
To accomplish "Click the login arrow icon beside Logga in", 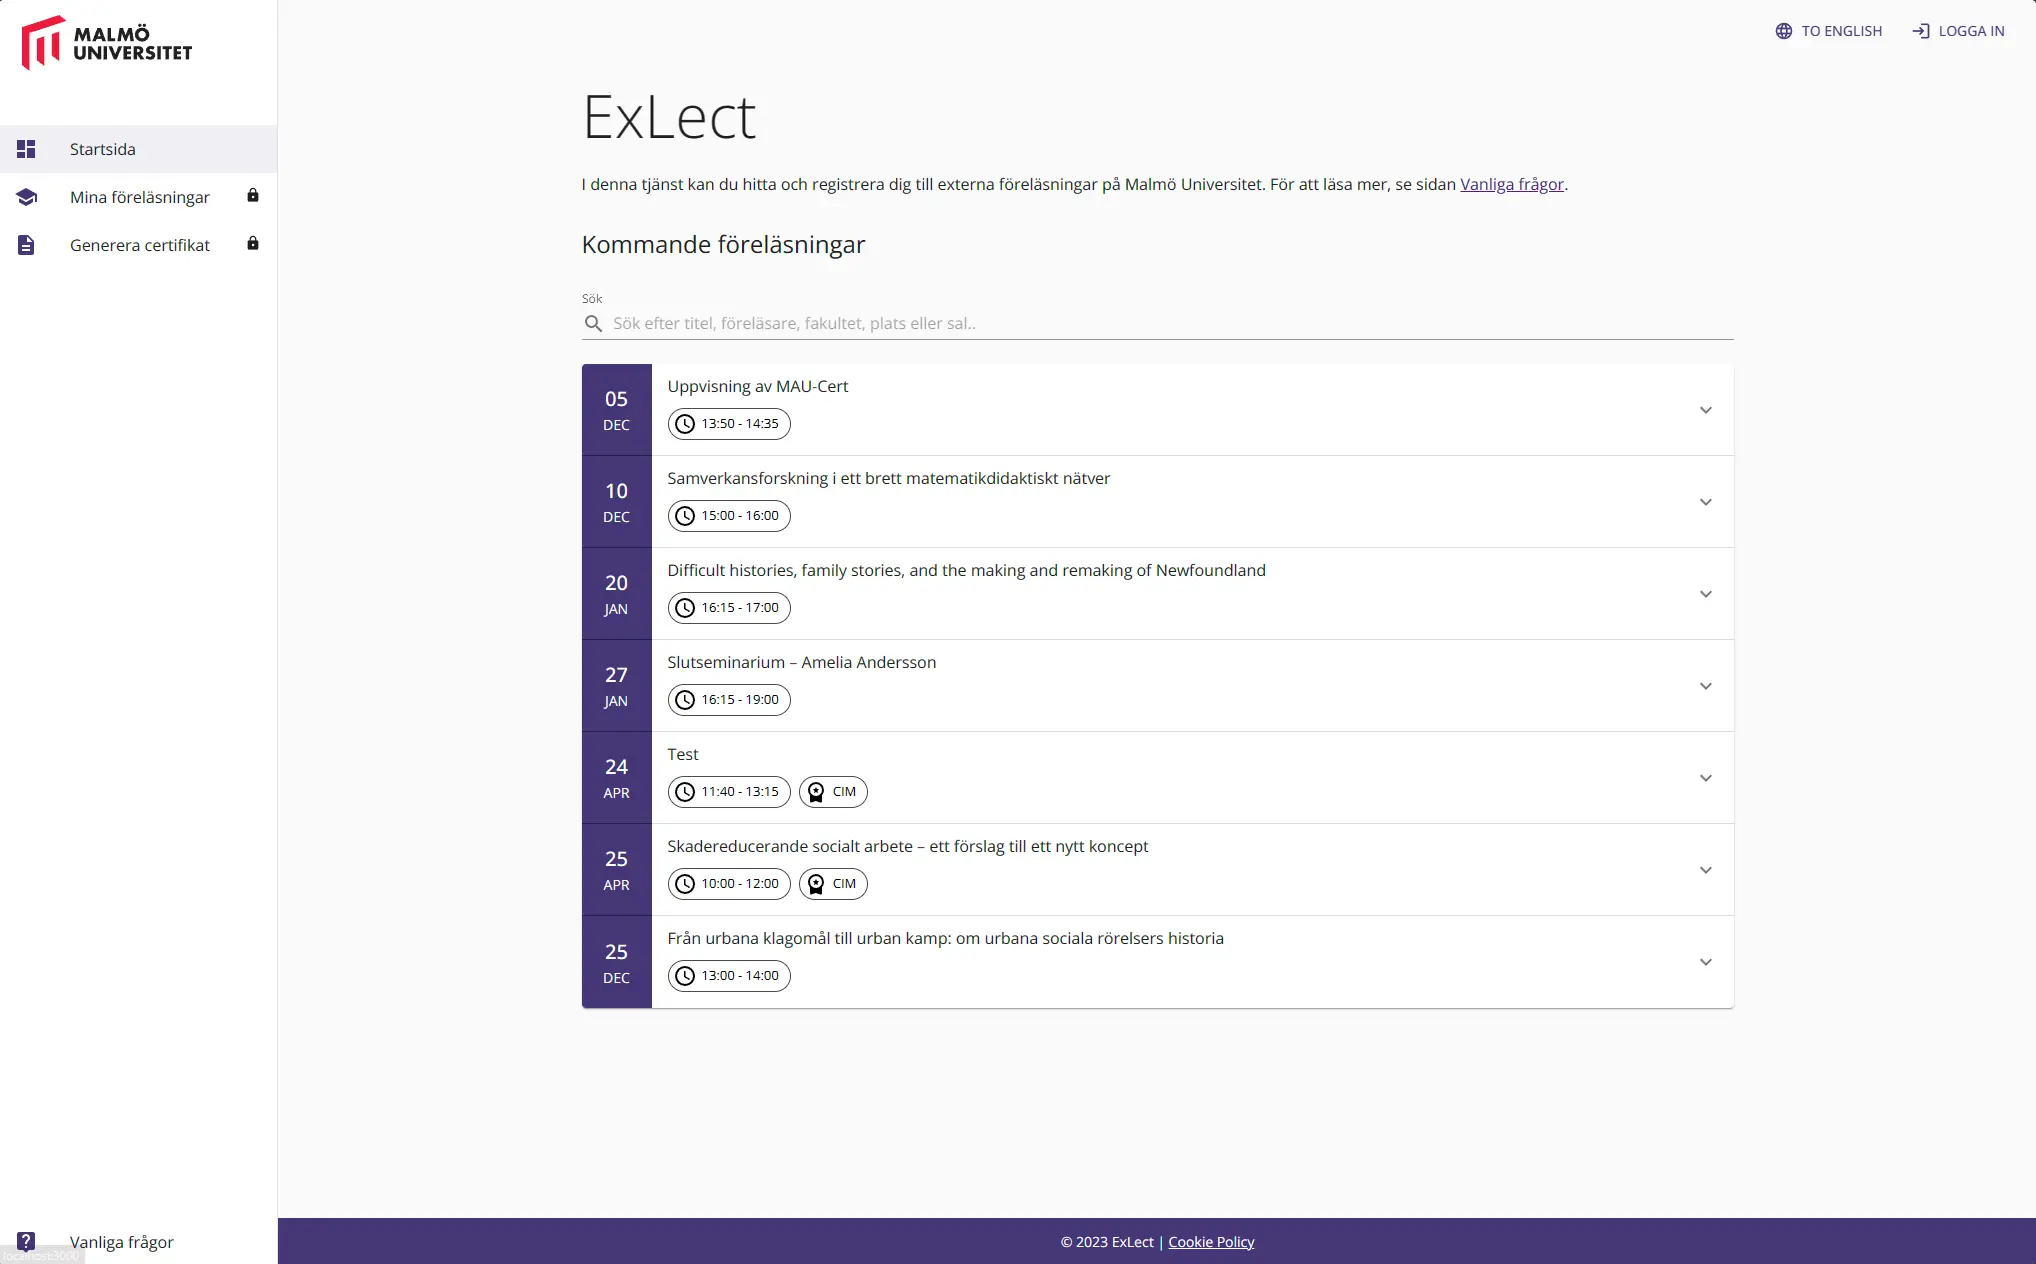I will (1921, 31).
